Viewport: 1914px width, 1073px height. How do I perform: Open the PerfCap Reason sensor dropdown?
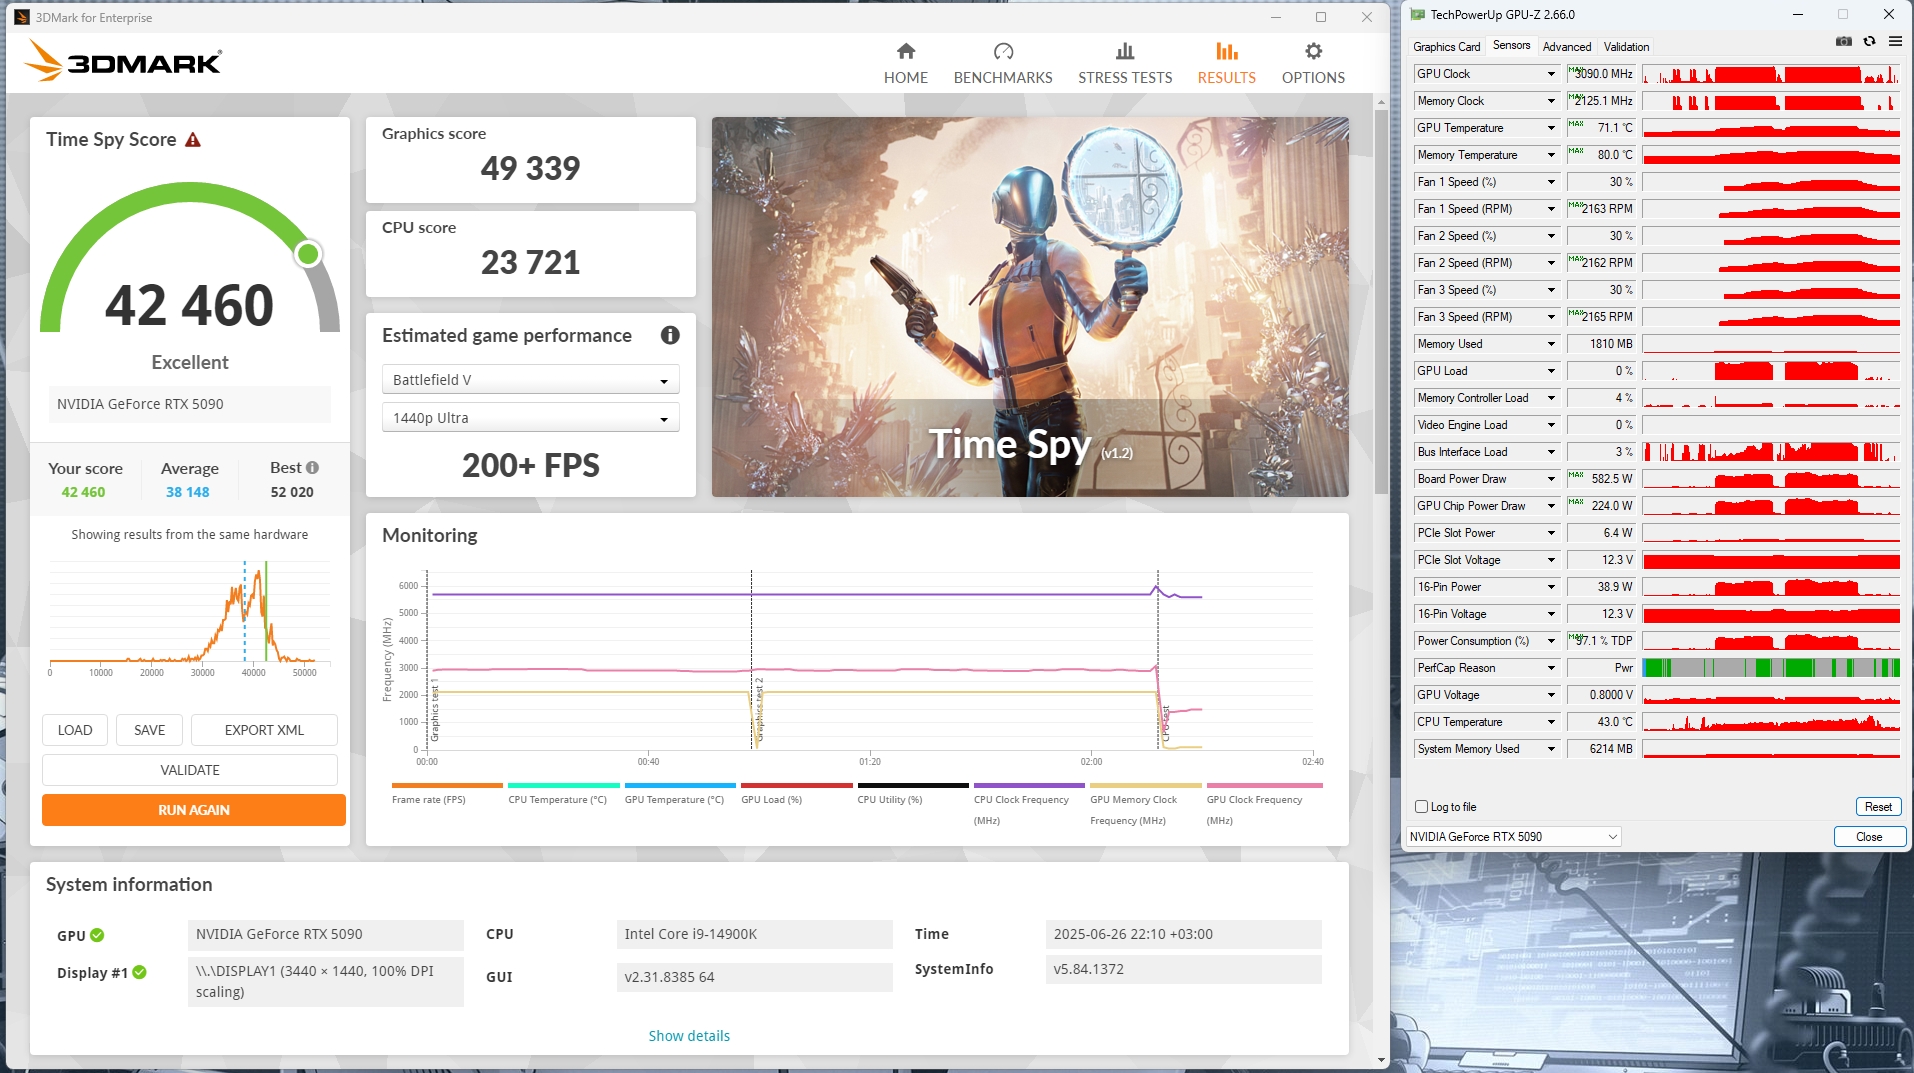click(x=1551, y=668)
